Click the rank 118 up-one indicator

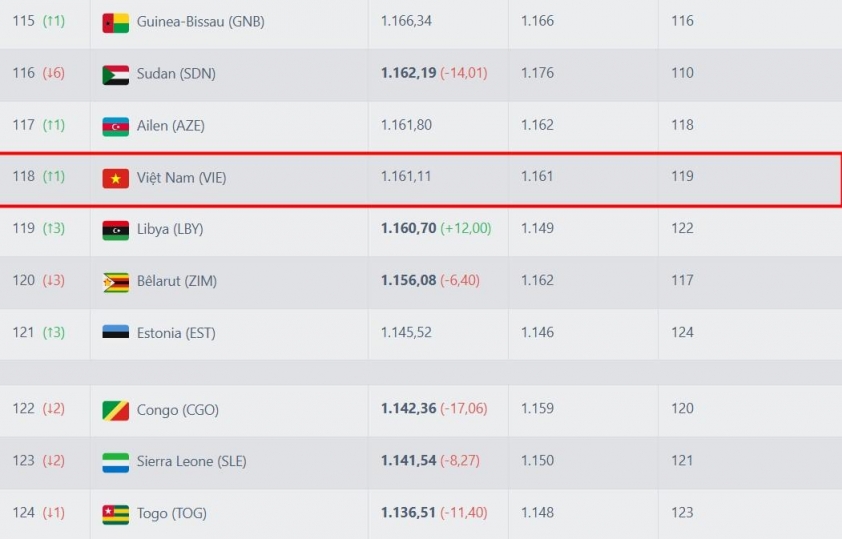[x=54, y=176]
